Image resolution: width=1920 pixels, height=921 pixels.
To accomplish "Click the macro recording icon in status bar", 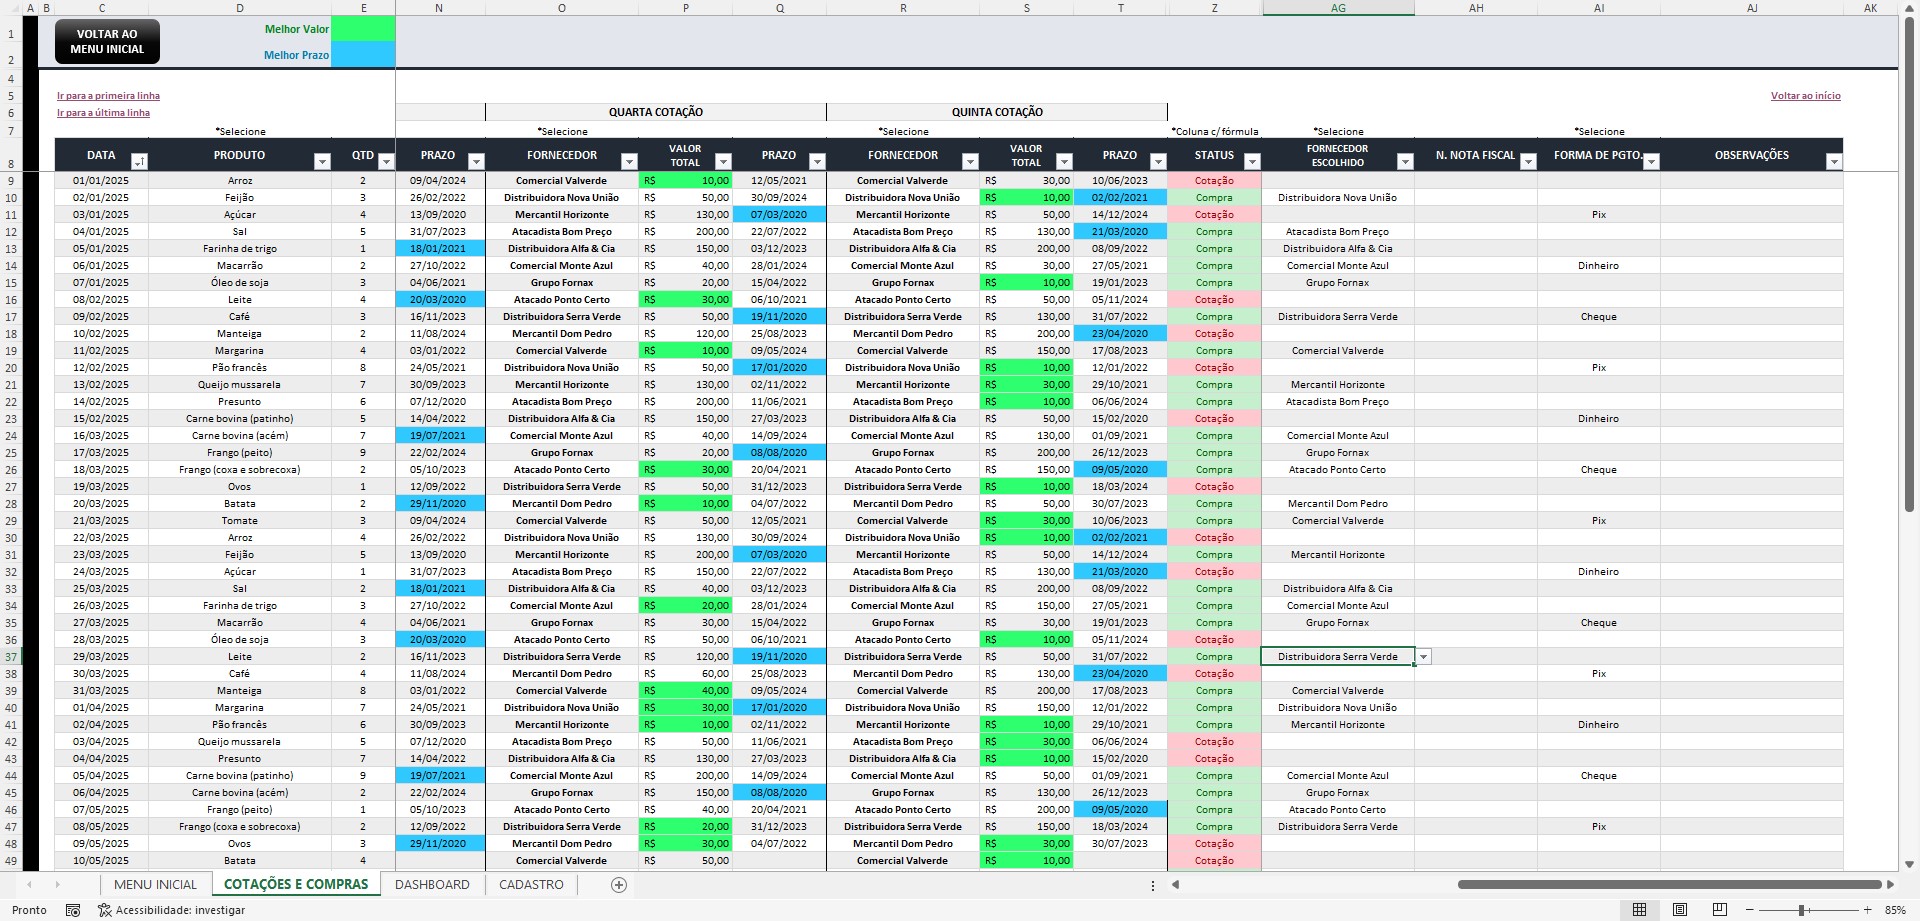I will coord(73,910).
